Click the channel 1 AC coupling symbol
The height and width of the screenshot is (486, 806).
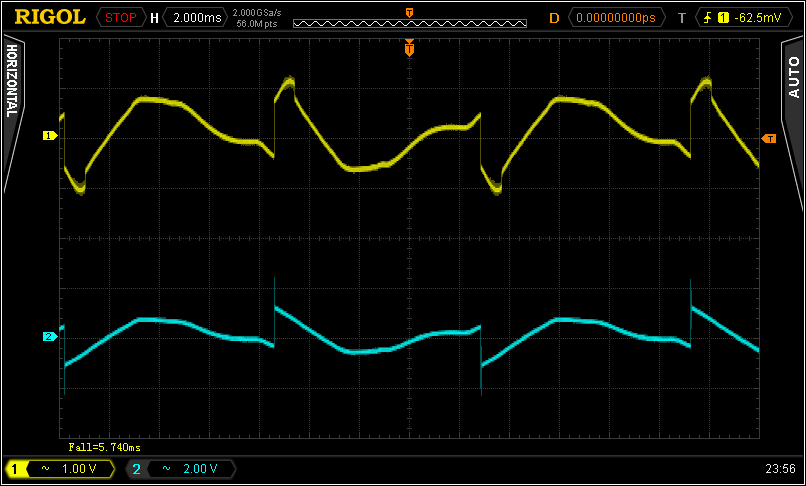tap(45, 469)
